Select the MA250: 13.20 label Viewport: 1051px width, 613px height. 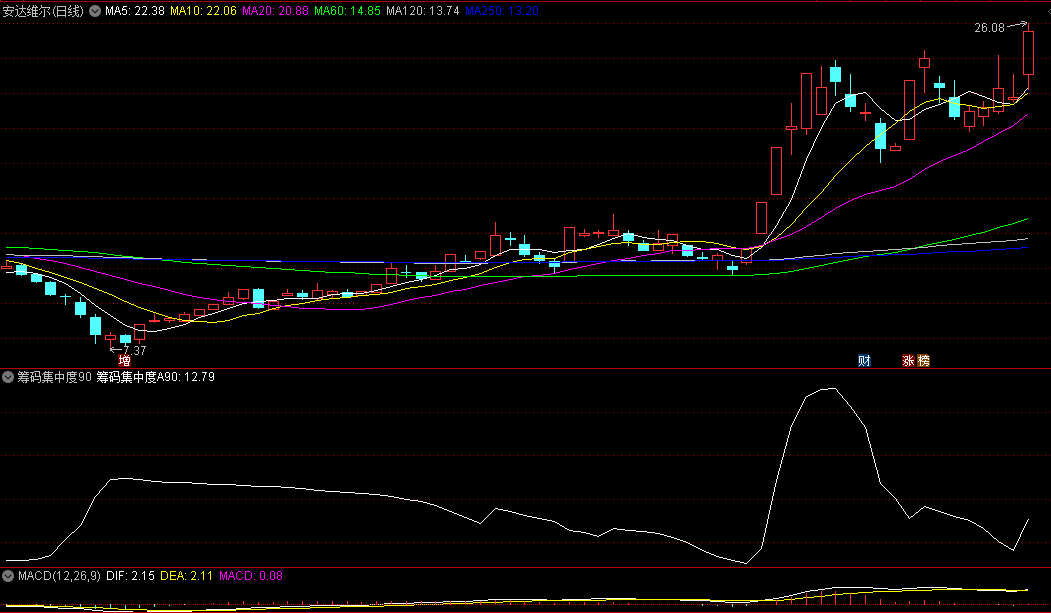[x=502, y=11]
